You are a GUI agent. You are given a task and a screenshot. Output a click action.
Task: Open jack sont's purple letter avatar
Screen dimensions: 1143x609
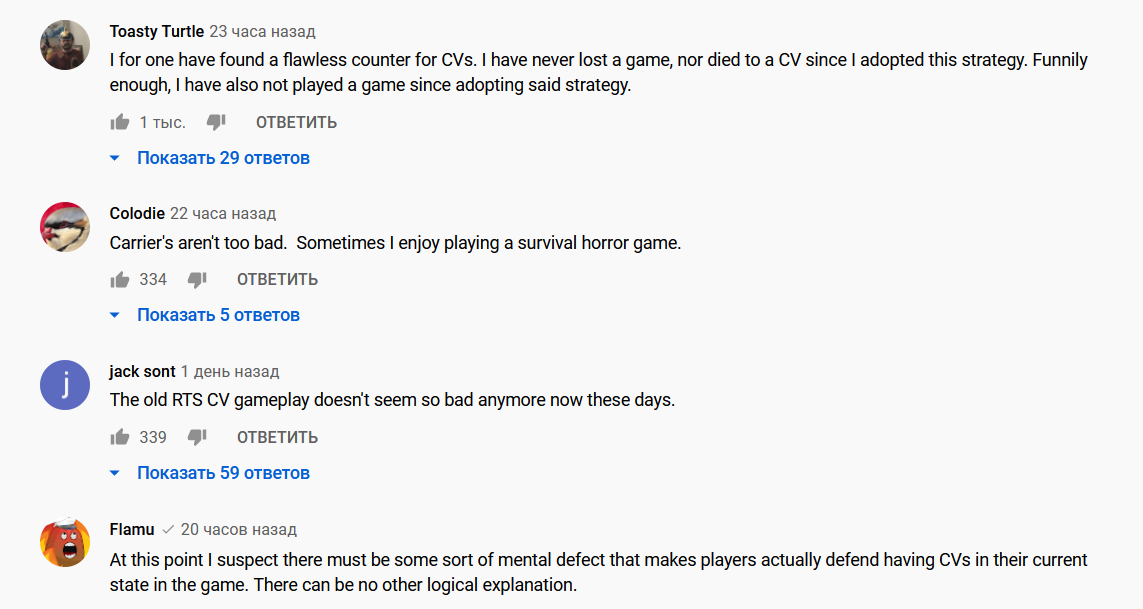tap(65, 385)
